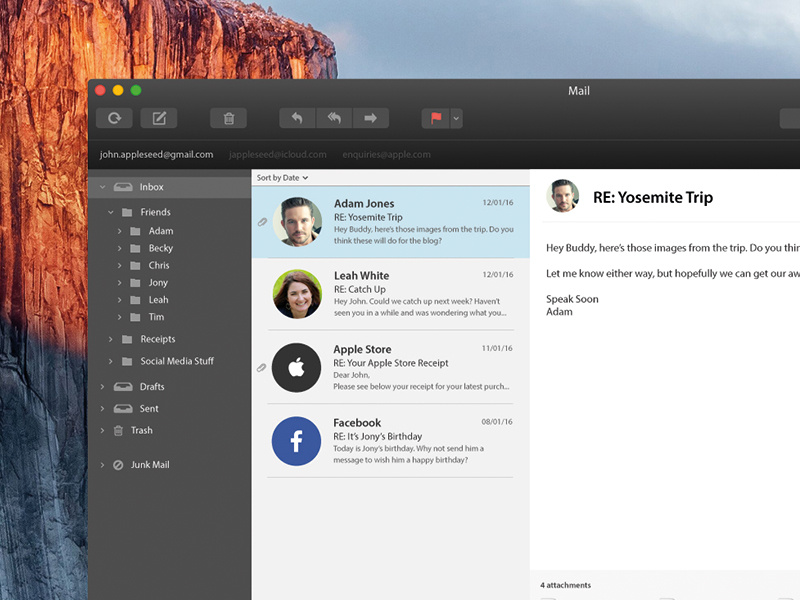
Task: Click the red flag icon
Action: [x=437, y=118]
